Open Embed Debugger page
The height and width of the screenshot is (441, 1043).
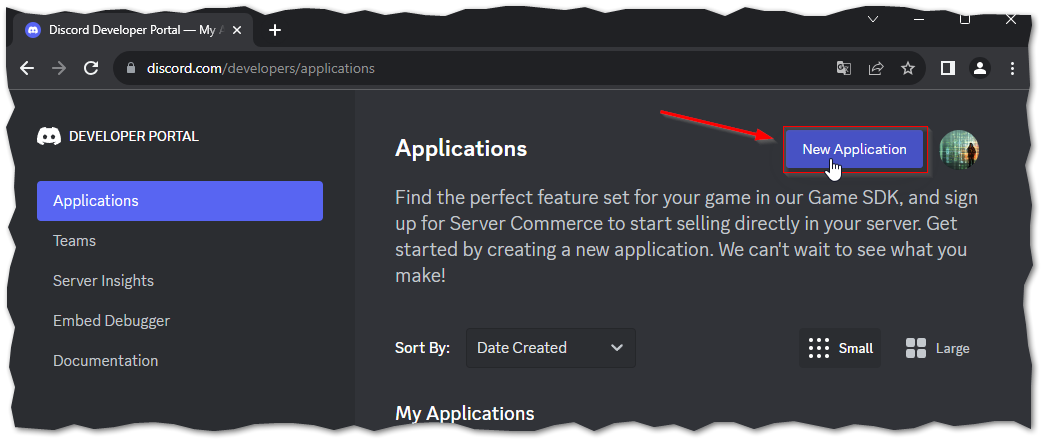[111, 321]
